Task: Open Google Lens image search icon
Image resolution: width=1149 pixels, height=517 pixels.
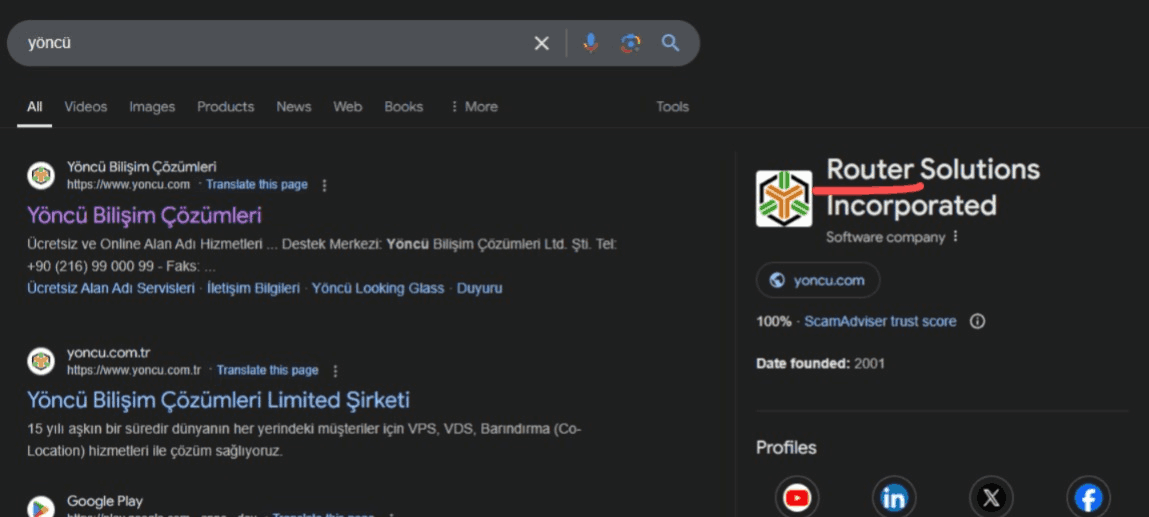Action: [630, 43]
